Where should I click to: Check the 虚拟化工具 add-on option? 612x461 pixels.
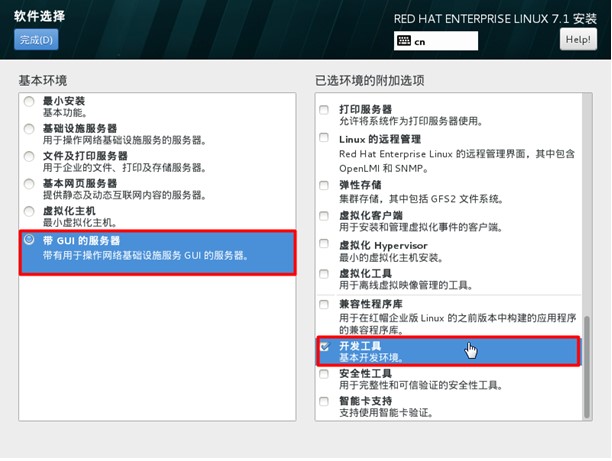coord(324,273)
